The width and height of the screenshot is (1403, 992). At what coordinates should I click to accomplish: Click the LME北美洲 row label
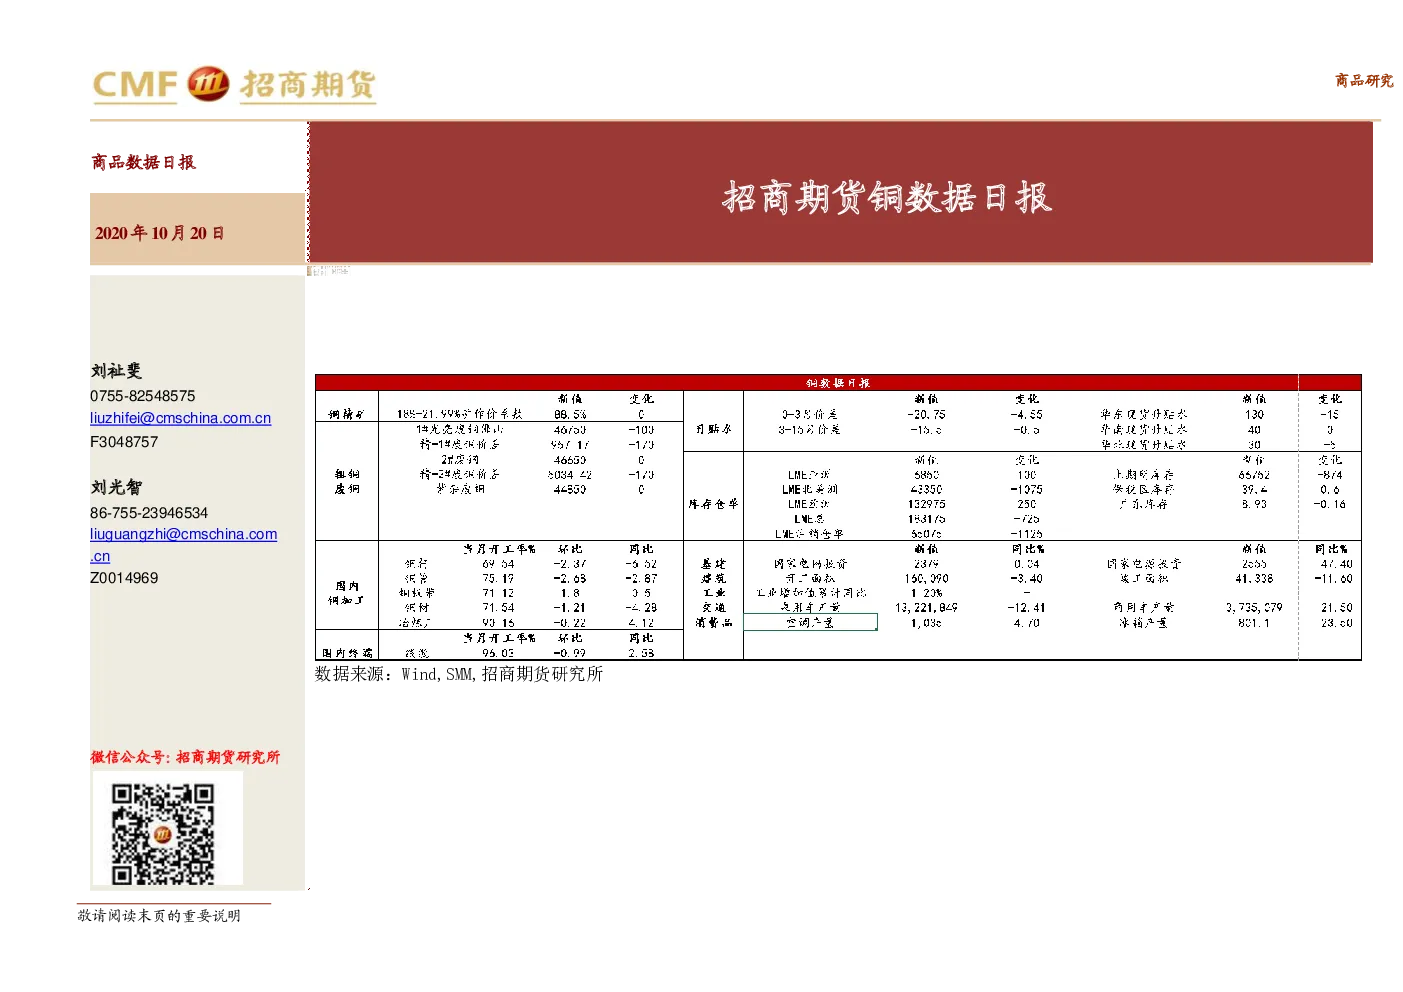[x=810, y=489]
